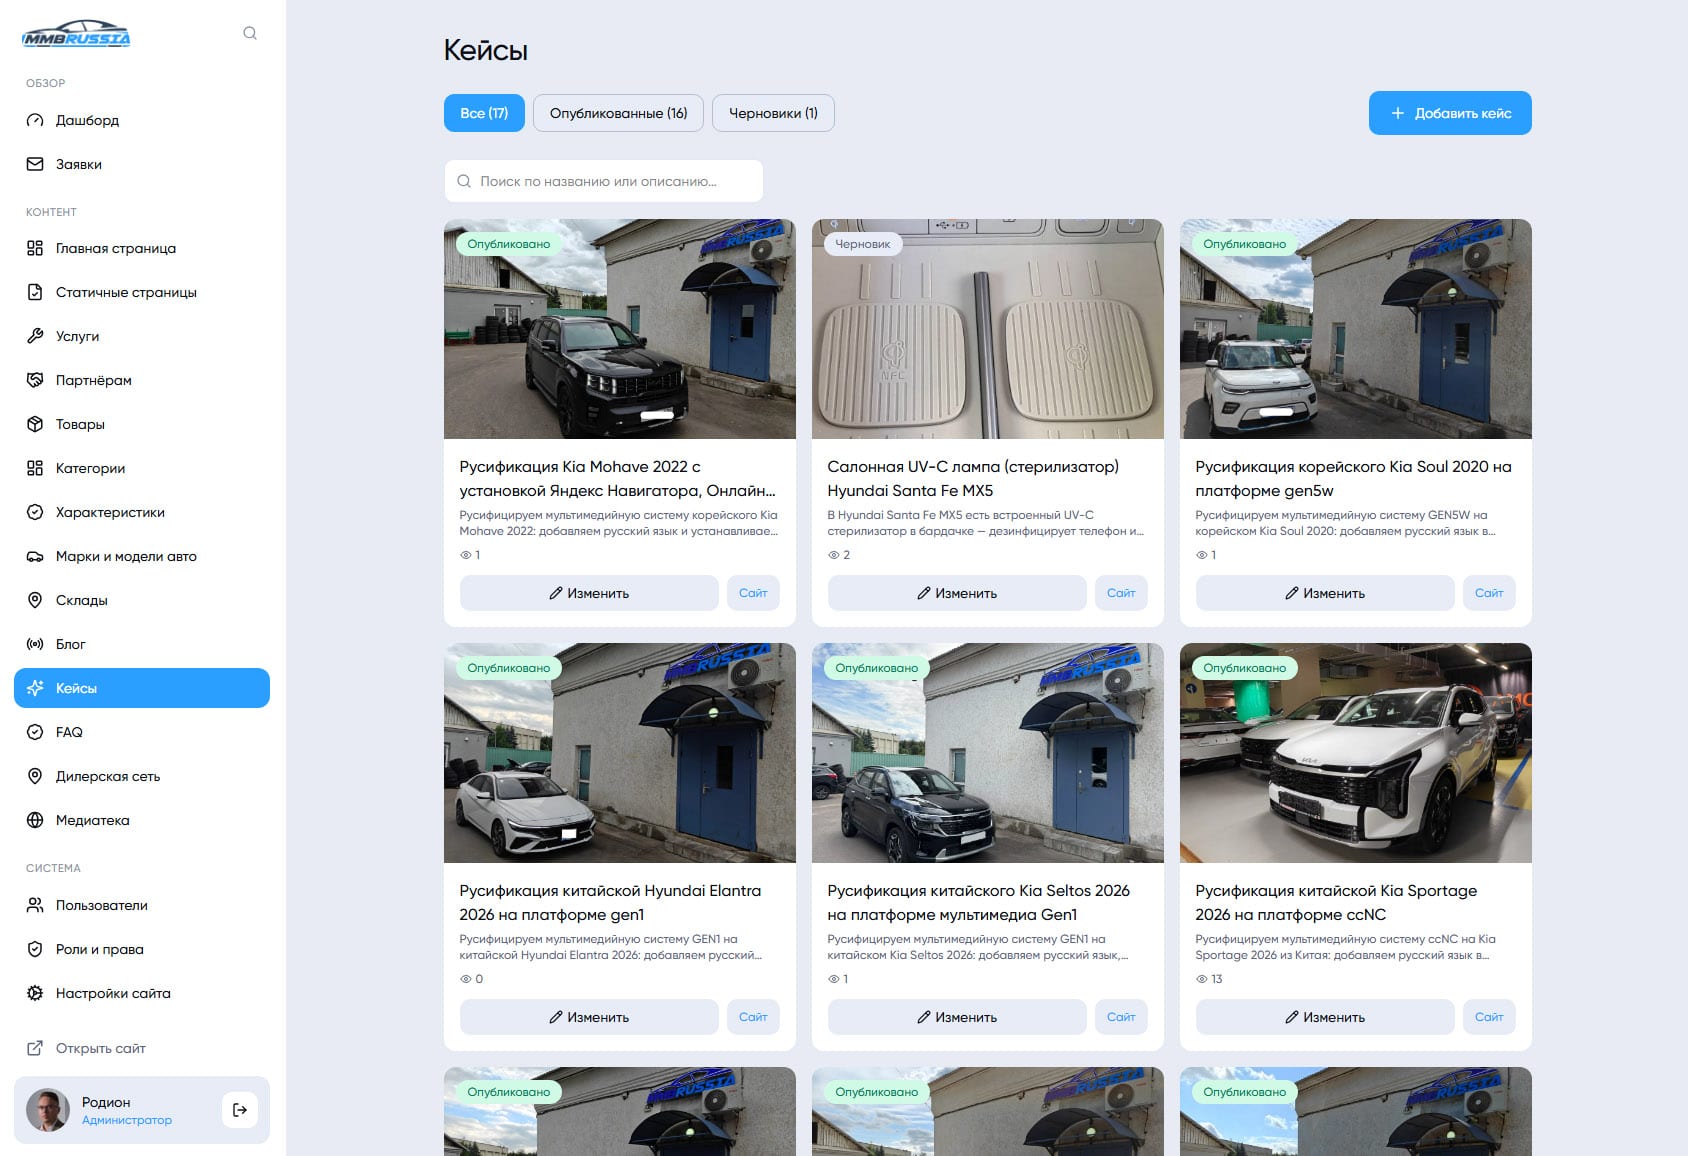
Task: Click the Администратор role label
Action: point(127,1120)
